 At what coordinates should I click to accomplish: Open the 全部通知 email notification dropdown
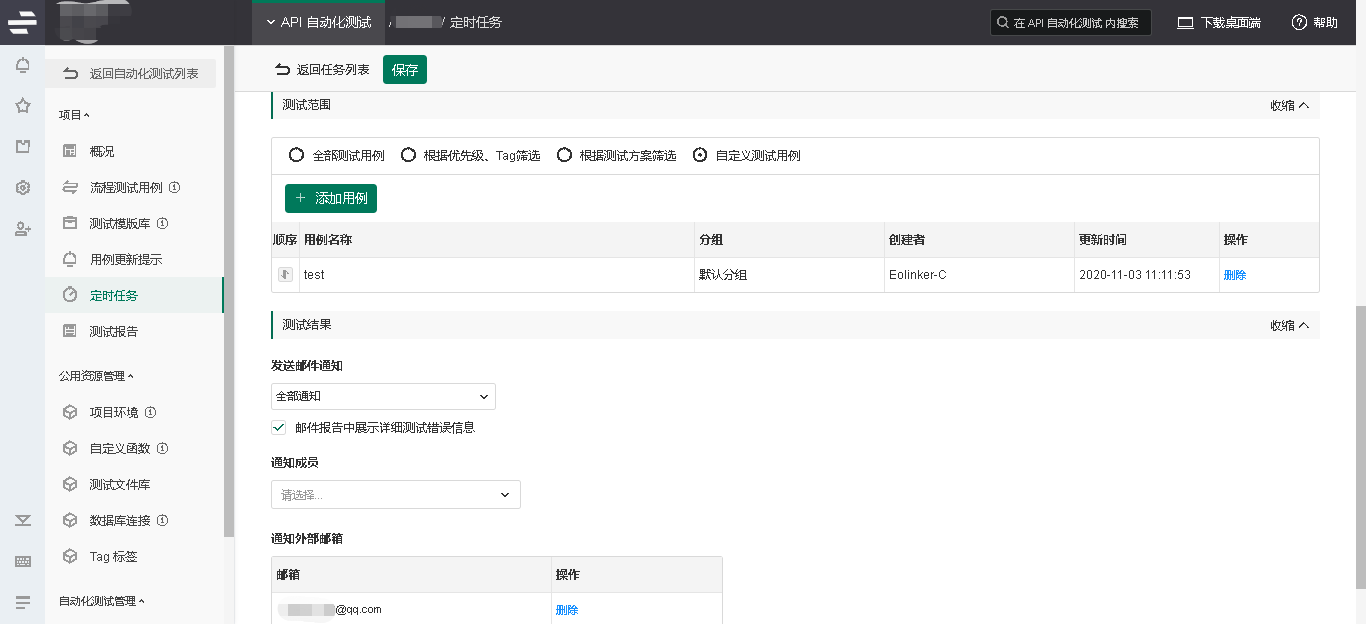coord(383,397)
